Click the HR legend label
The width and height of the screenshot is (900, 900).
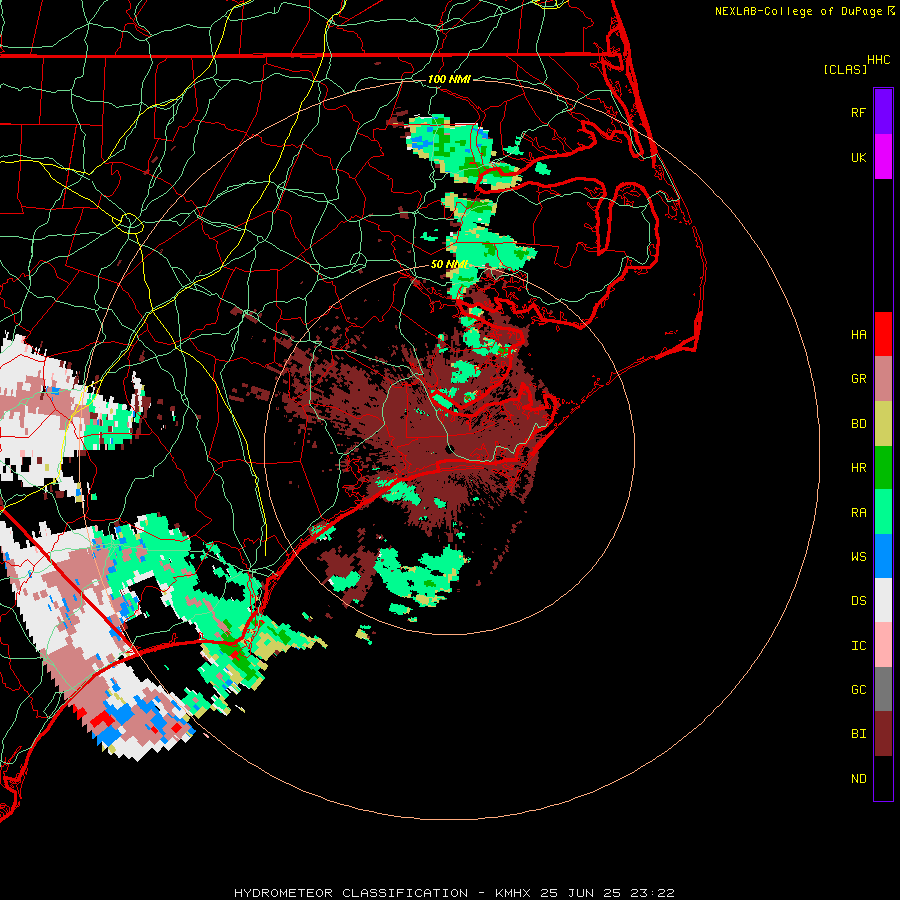click(x=858, y=468)
